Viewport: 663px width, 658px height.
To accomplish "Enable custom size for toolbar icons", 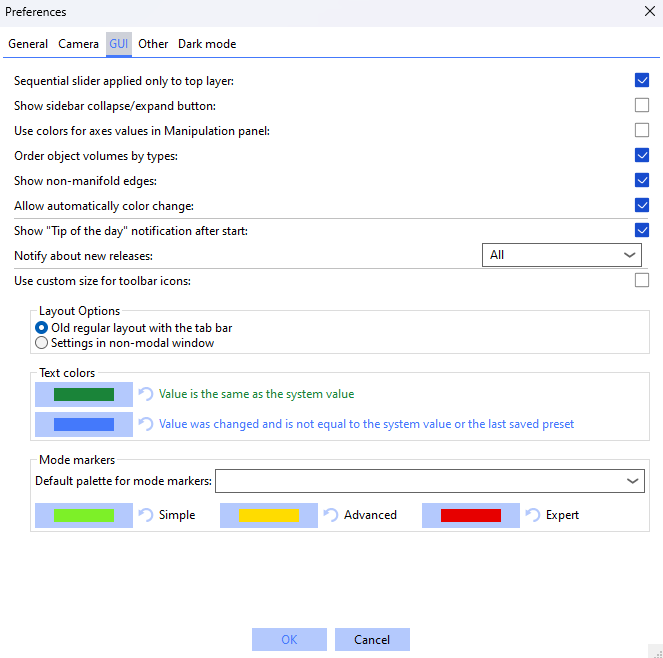I will pyautogui.click(x=642, y=280).
